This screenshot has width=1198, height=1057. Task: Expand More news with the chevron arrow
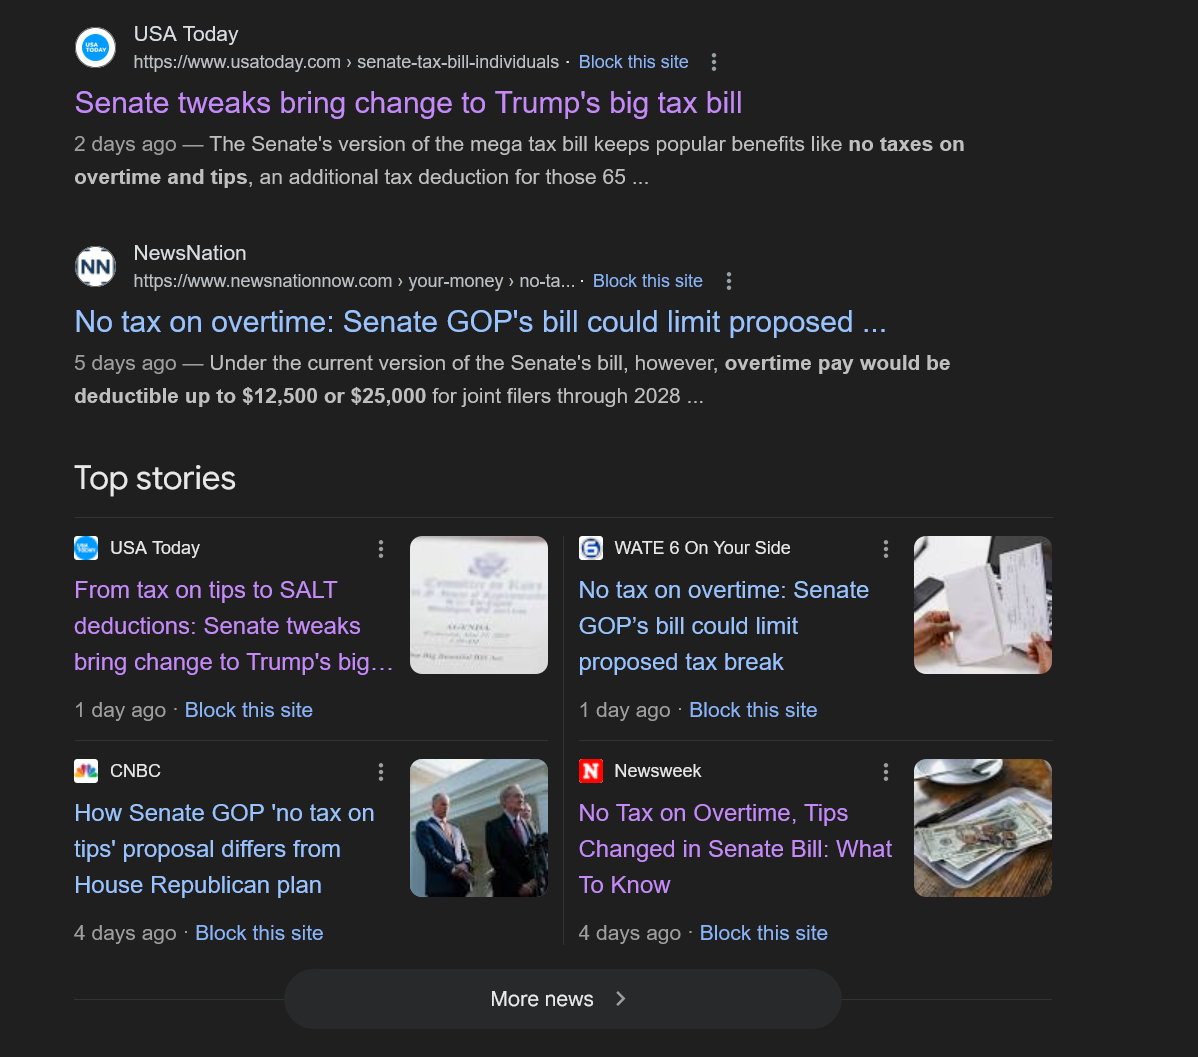(620, 999)
